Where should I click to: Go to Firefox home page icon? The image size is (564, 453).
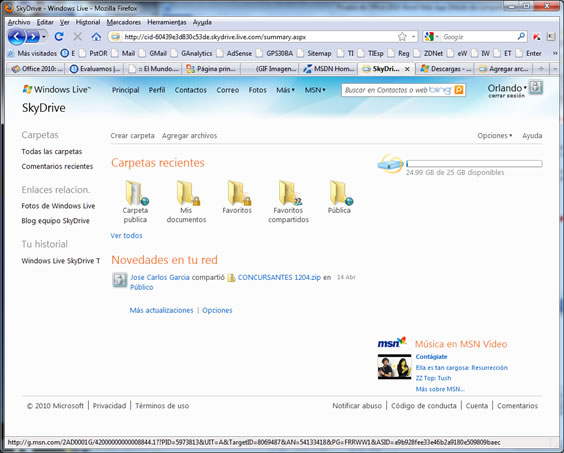(96, 36)
